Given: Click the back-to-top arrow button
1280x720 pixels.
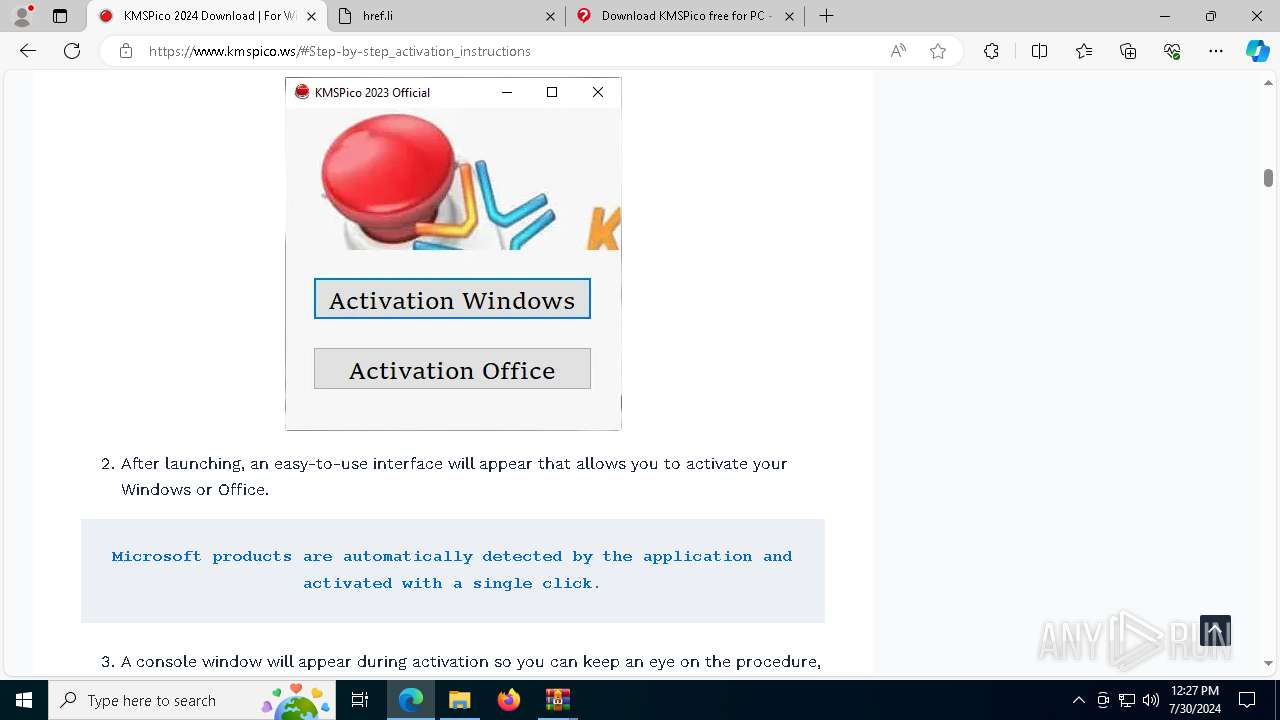Looking at the screenshot, I should tap(1215, 631).
